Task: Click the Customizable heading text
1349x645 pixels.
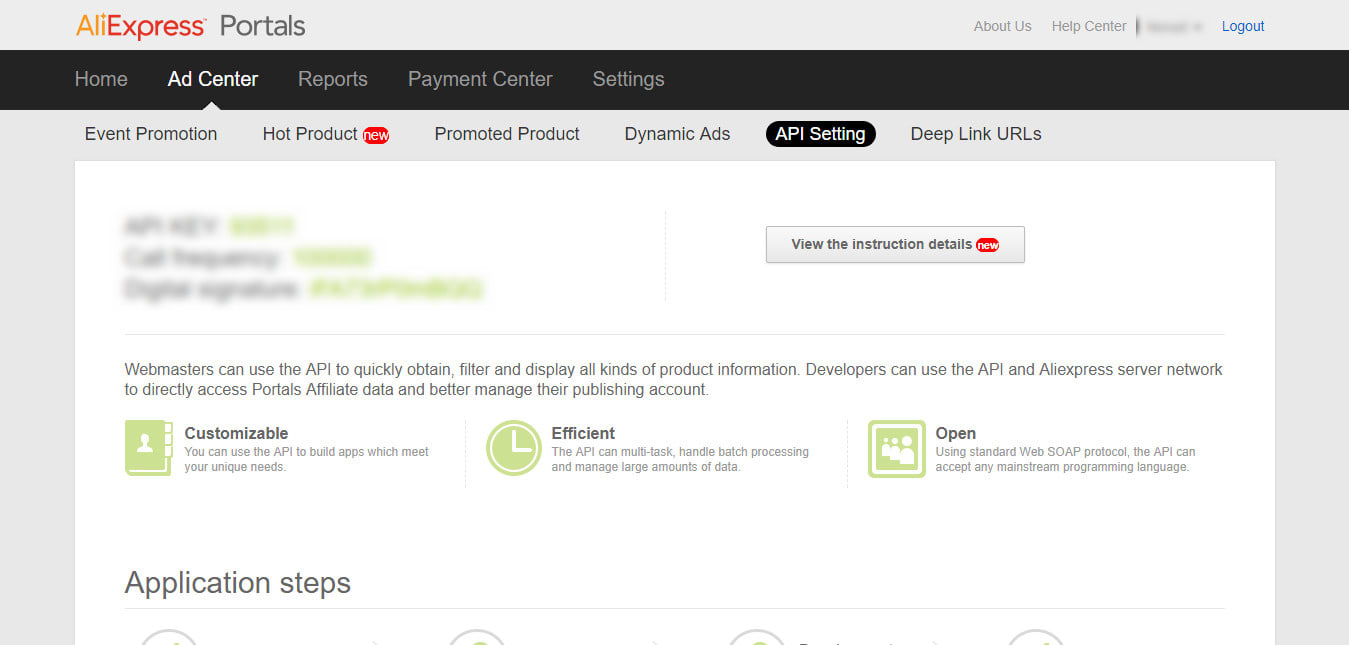Action: (236, 433)
